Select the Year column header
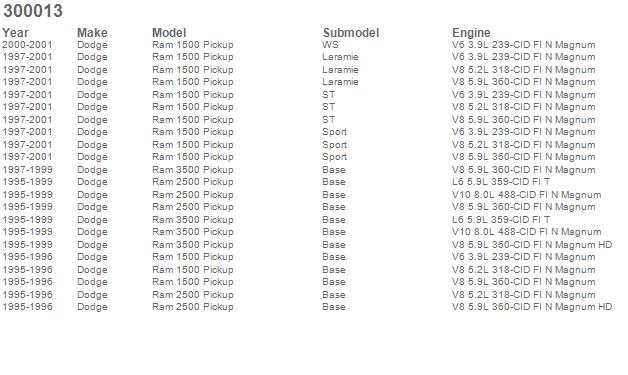 click(16, 33)
